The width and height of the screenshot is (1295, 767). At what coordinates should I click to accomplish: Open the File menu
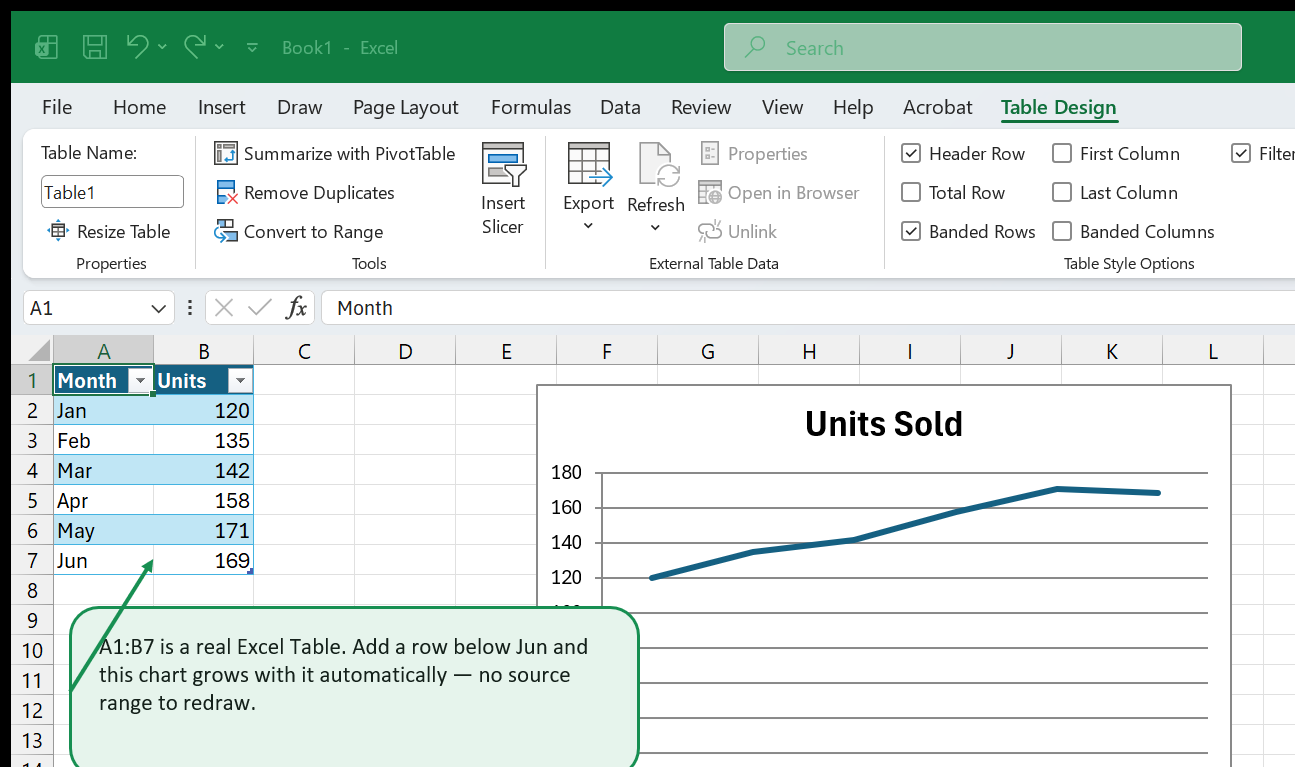click(57, 107)
